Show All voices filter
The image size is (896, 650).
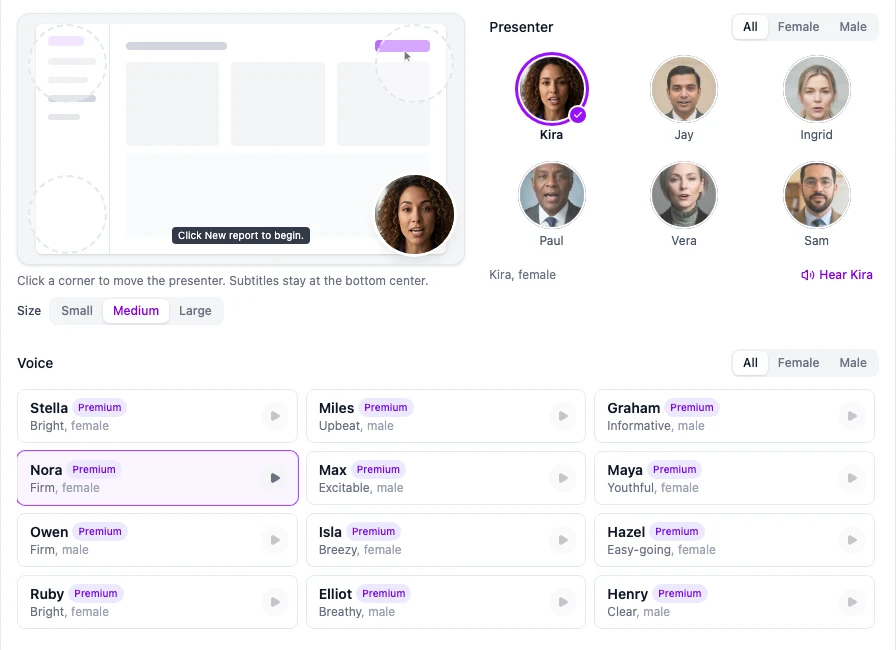coord(750,363)
